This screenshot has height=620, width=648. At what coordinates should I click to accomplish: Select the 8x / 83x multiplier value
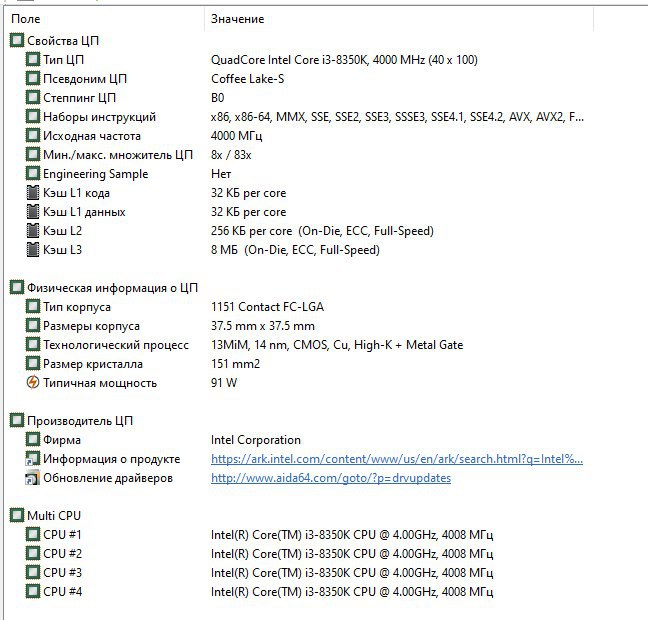tap(231, 155)
